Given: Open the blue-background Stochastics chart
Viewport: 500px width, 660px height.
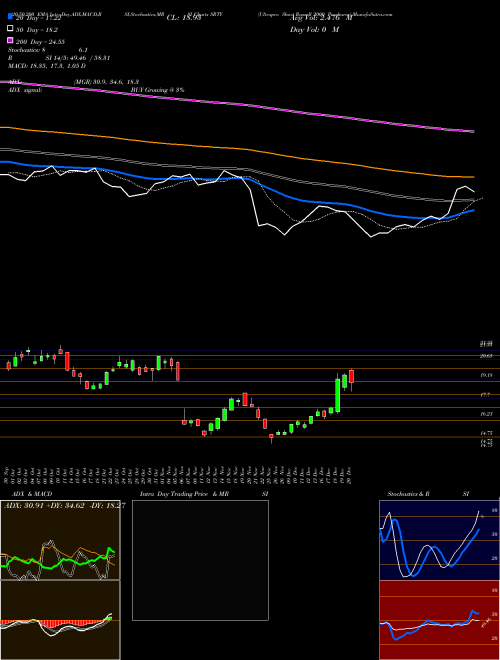Looking at the screenshot, I should pyautogui.click(x=439, y=540).
